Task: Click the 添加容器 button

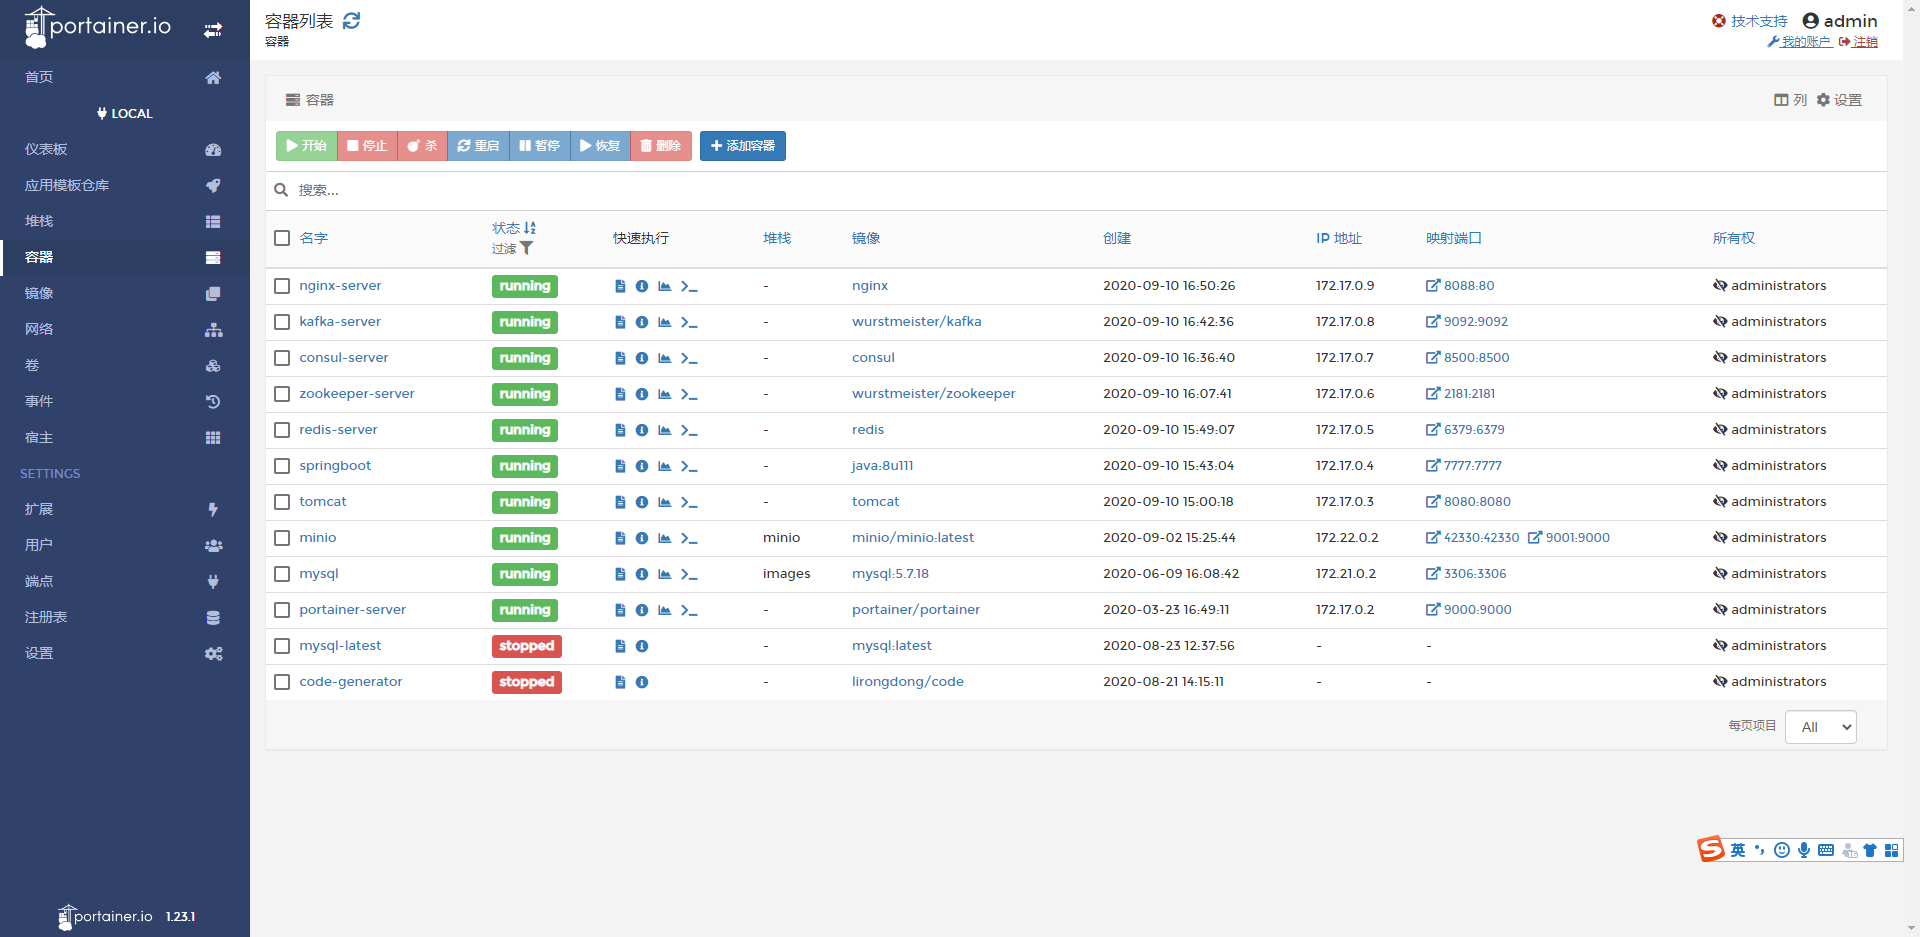Action: pyautogui.click(x=743, y=146)
